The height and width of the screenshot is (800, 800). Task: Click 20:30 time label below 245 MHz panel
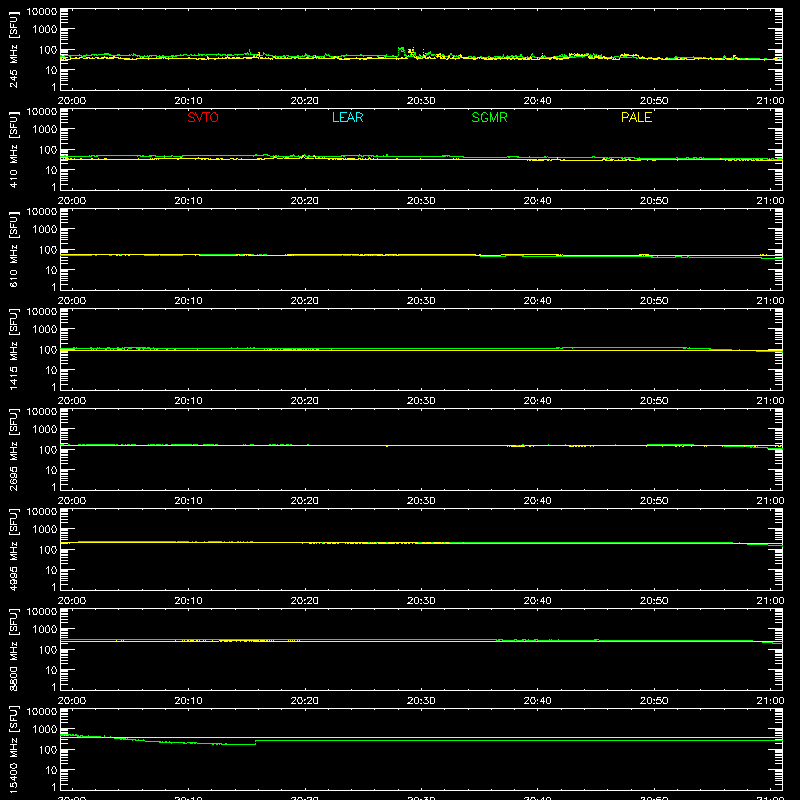(421, 101)
